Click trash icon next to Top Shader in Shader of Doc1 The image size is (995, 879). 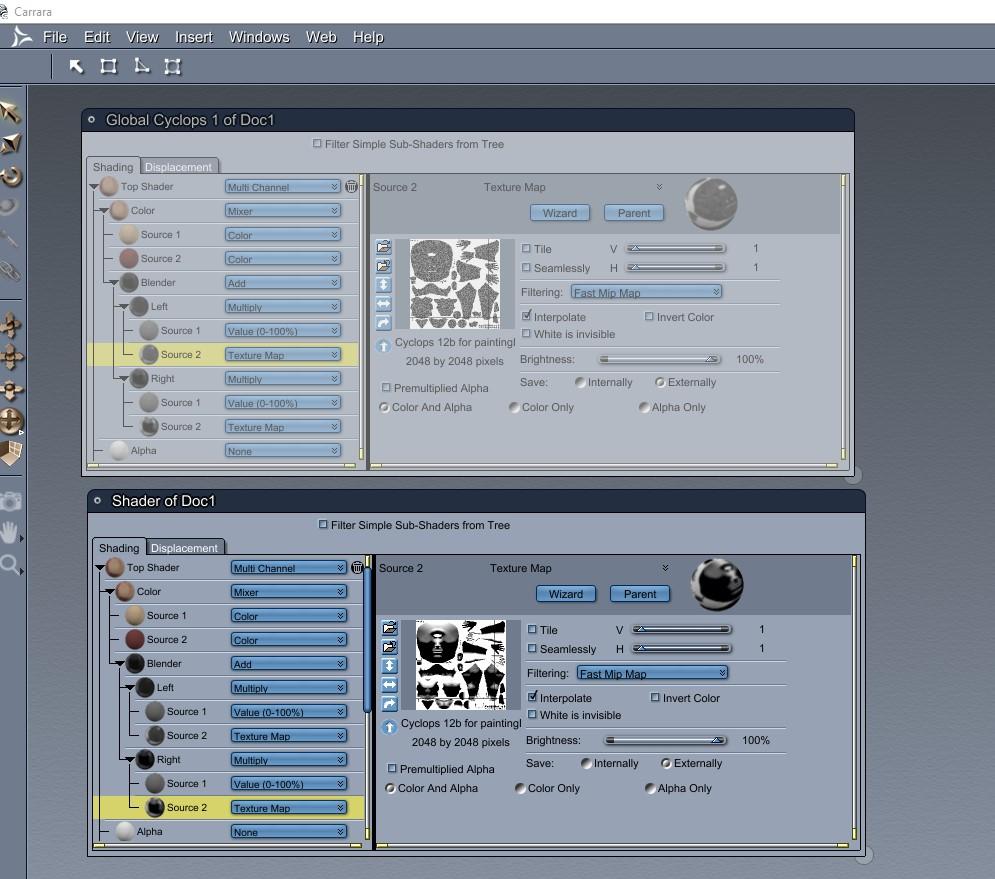(x=357, y=567)
